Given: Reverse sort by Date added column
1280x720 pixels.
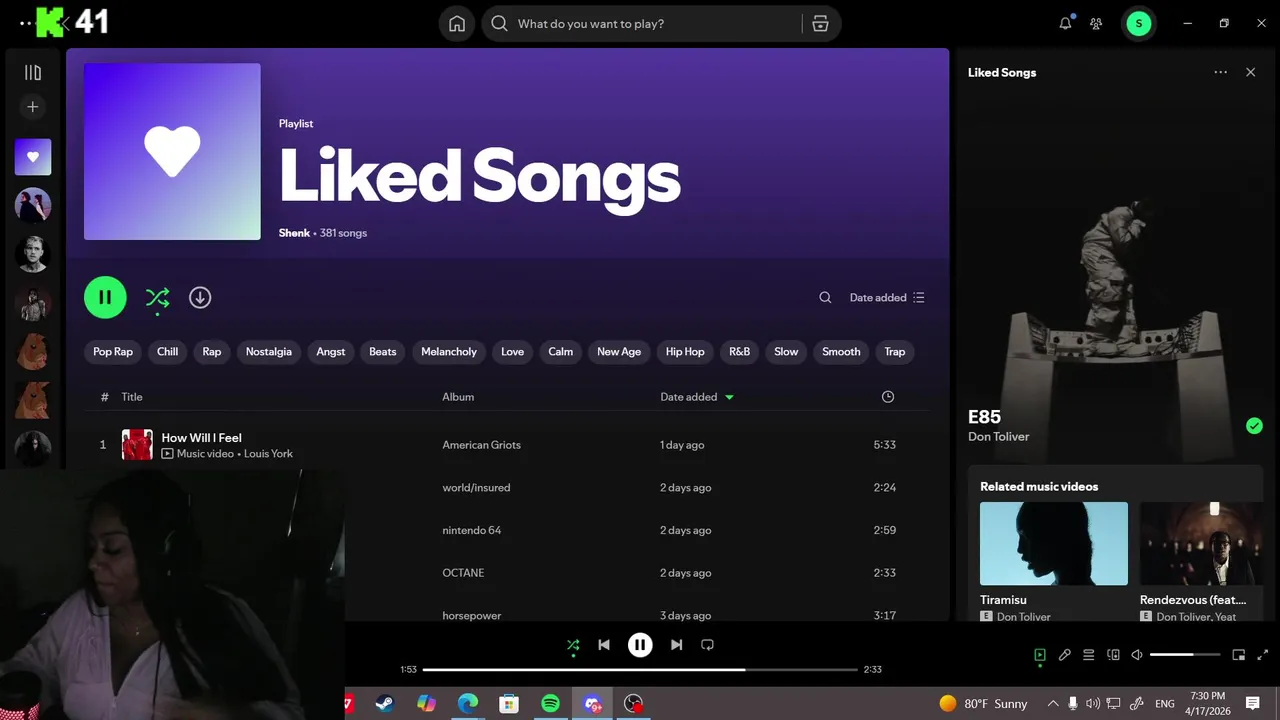Looking at the screenshot, I should point(697,397).
